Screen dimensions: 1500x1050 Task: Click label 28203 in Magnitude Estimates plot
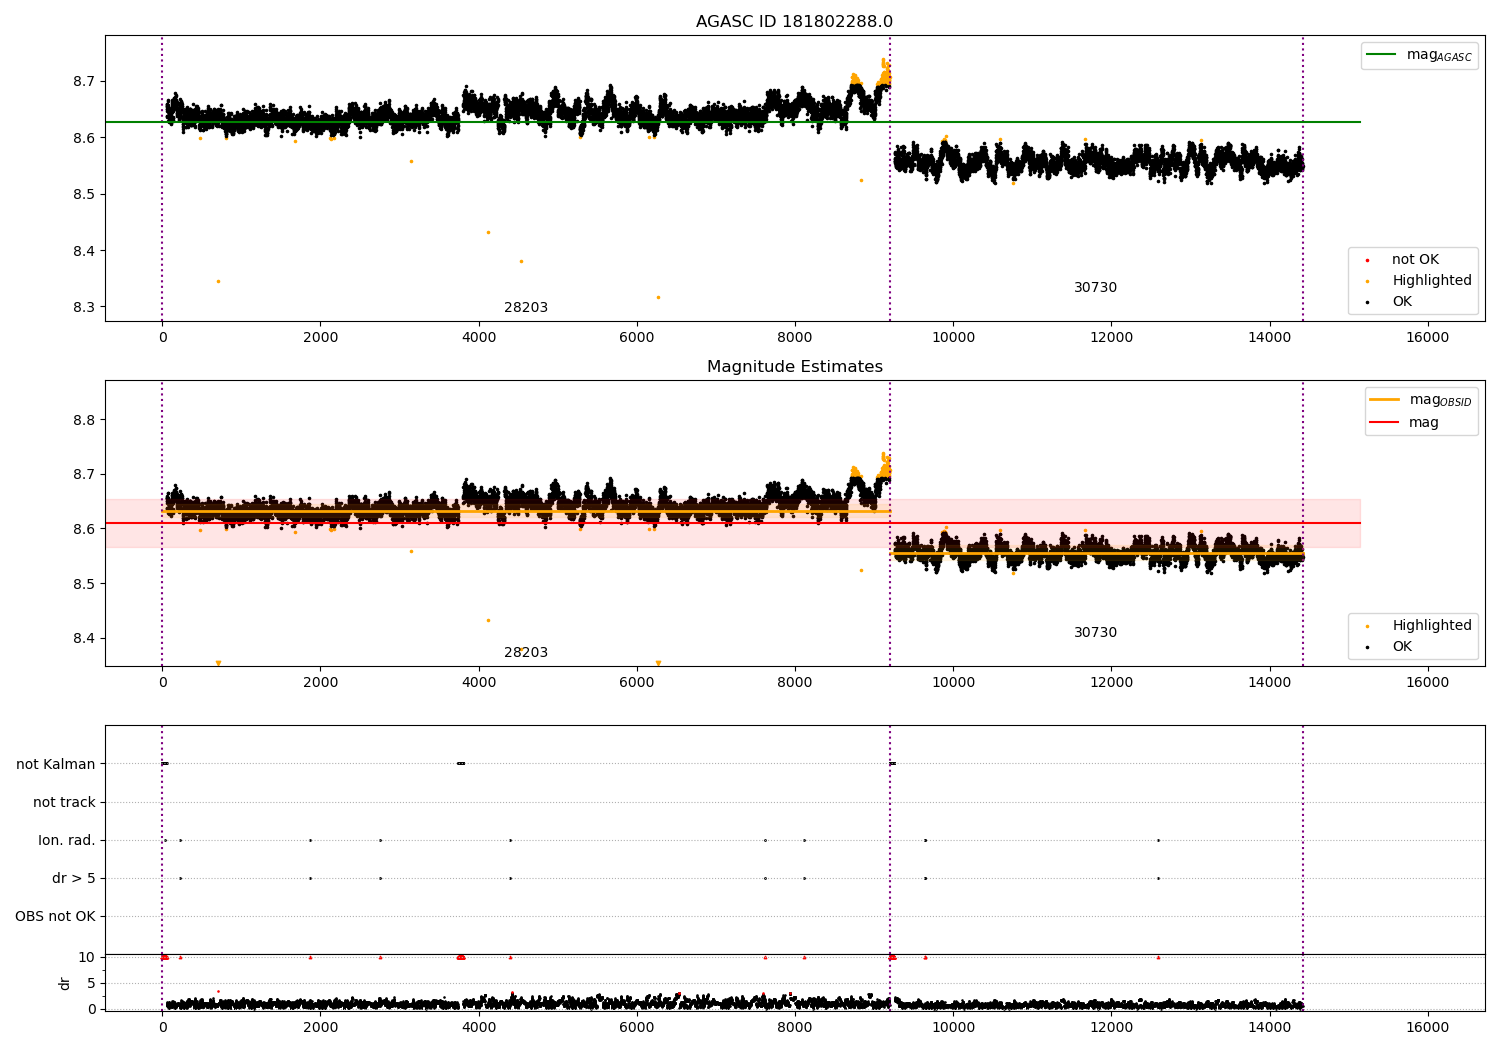(x=526, y=653)
